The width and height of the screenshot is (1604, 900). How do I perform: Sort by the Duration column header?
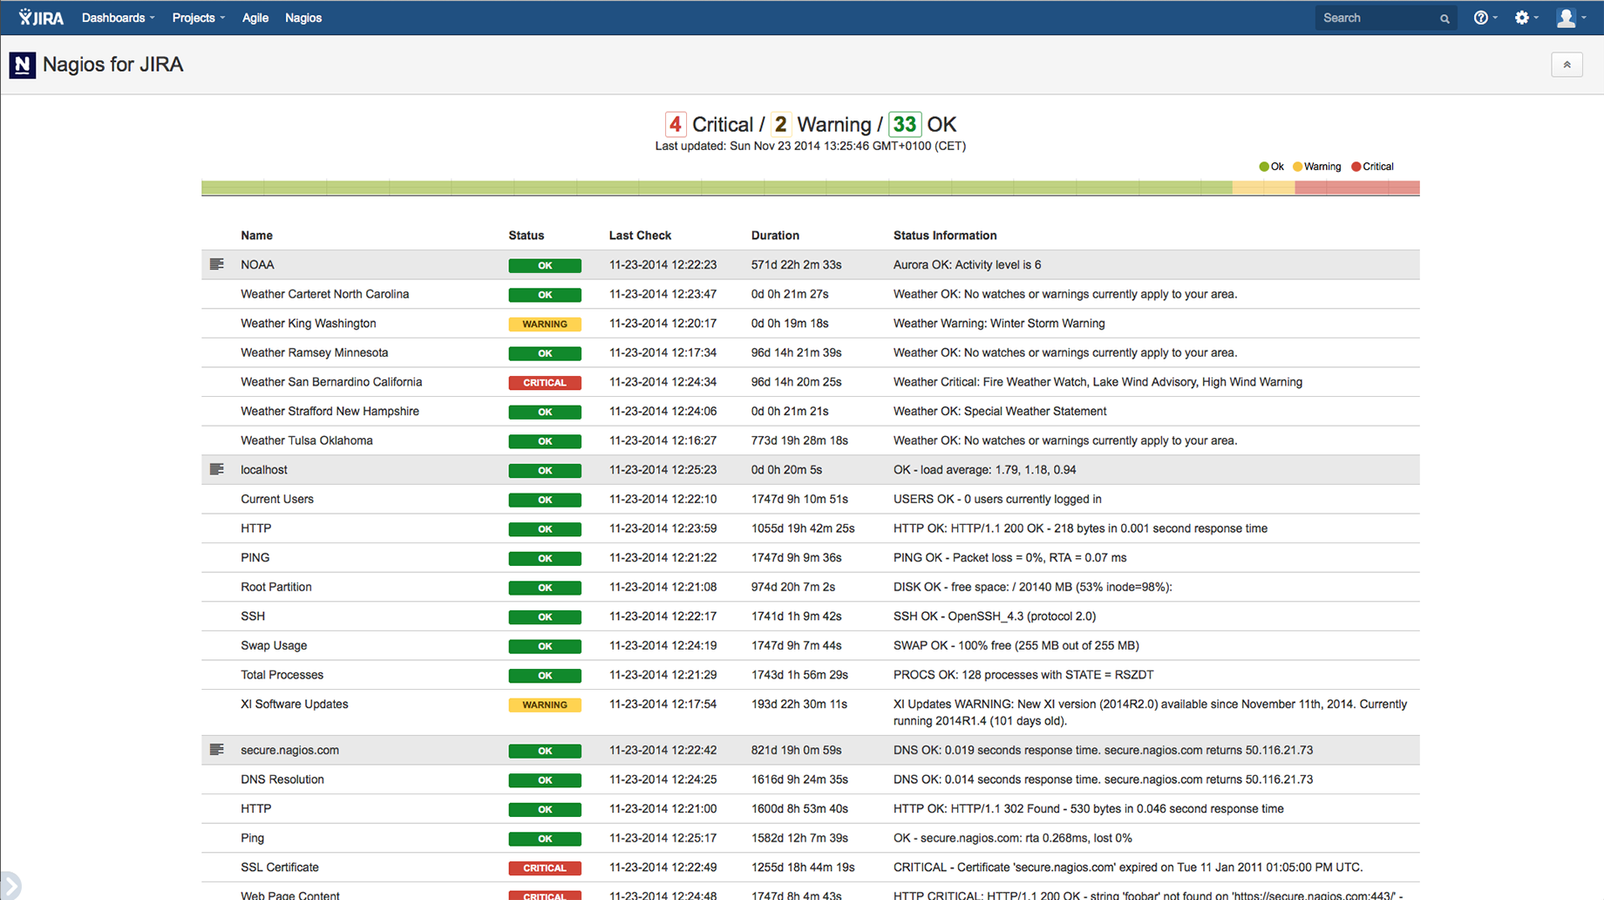775,236
